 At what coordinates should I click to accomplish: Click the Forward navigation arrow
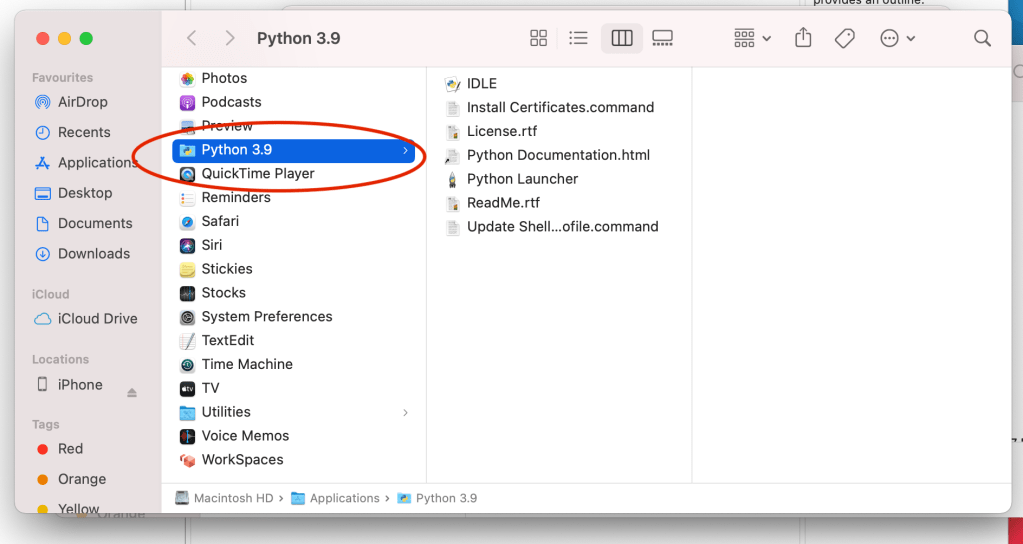[230, 38]
